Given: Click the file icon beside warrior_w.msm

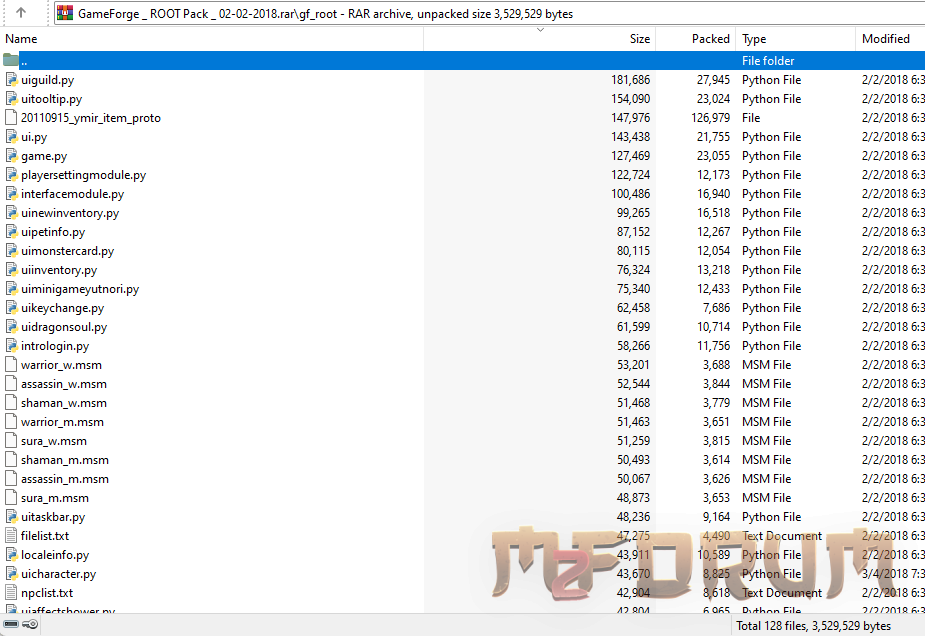Looking at the screenshot, I should point(11,365).
